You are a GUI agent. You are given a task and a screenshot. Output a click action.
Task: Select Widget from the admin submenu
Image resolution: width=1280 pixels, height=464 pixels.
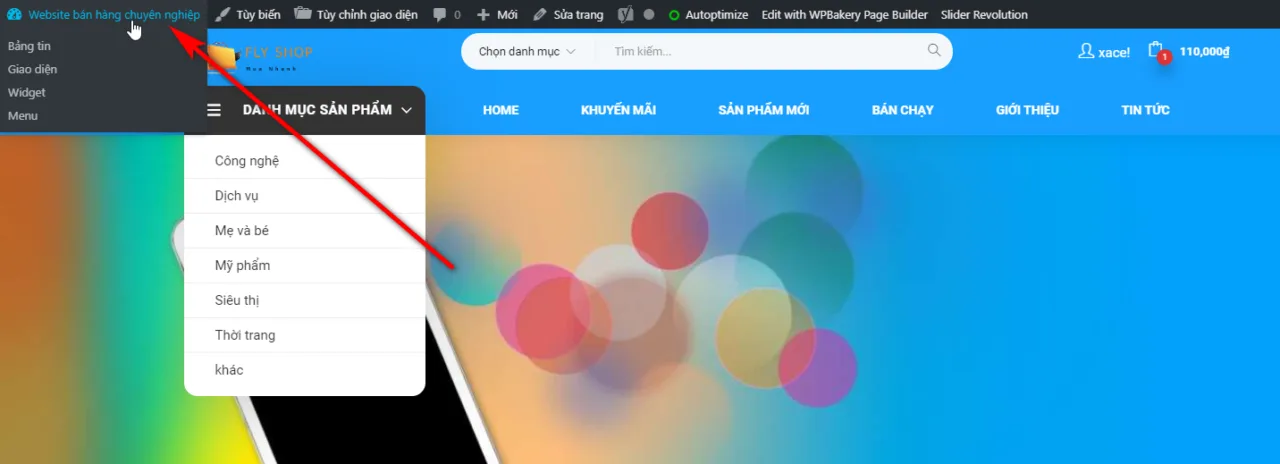tap(27, 92)
